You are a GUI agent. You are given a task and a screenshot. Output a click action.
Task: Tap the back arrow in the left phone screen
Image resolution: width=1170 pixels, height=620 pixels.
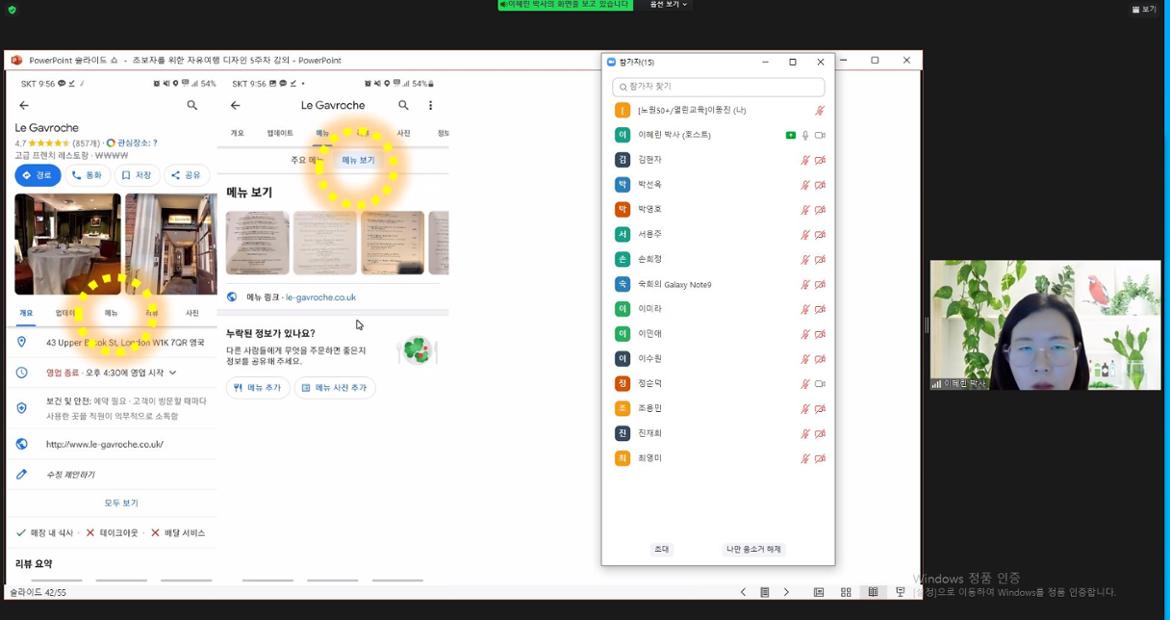tap(24, 106)
